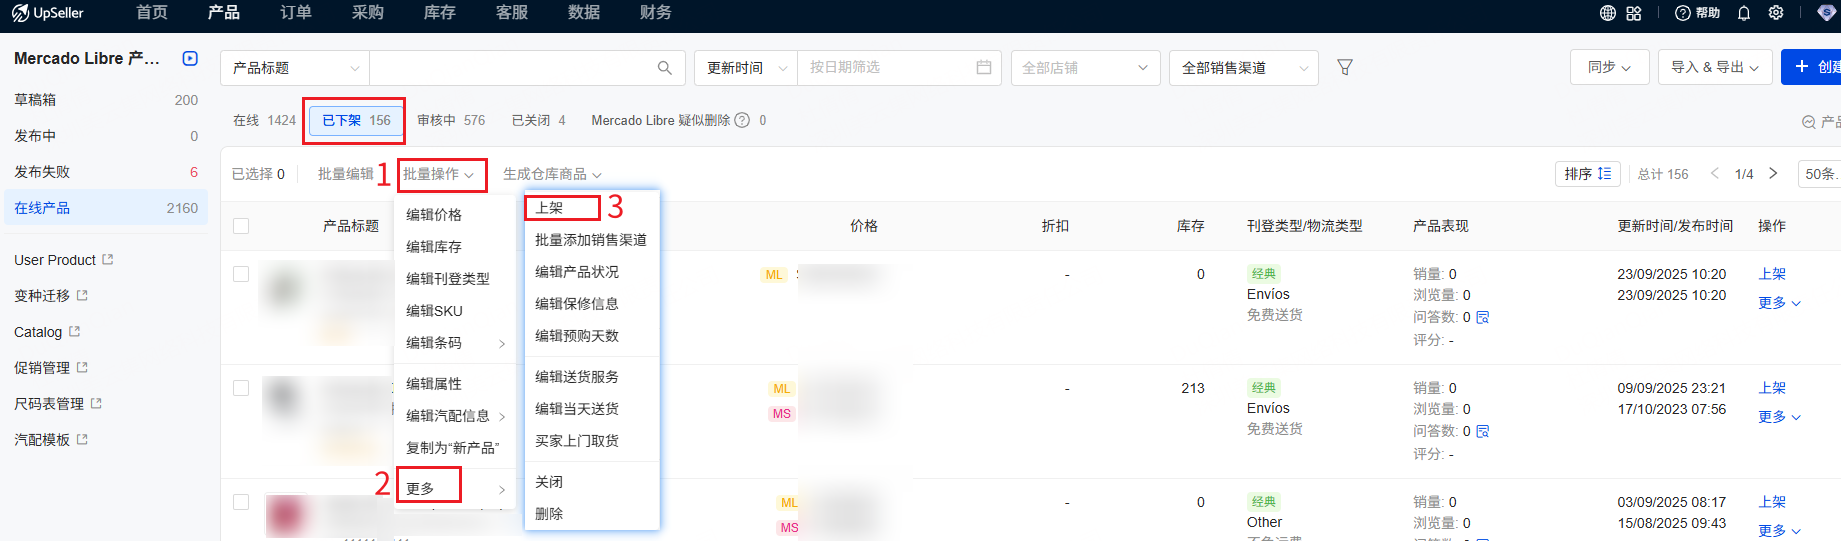Click the search magnifier icon
This screenshot has height=541, width=1841.
(x=664, y=68)
